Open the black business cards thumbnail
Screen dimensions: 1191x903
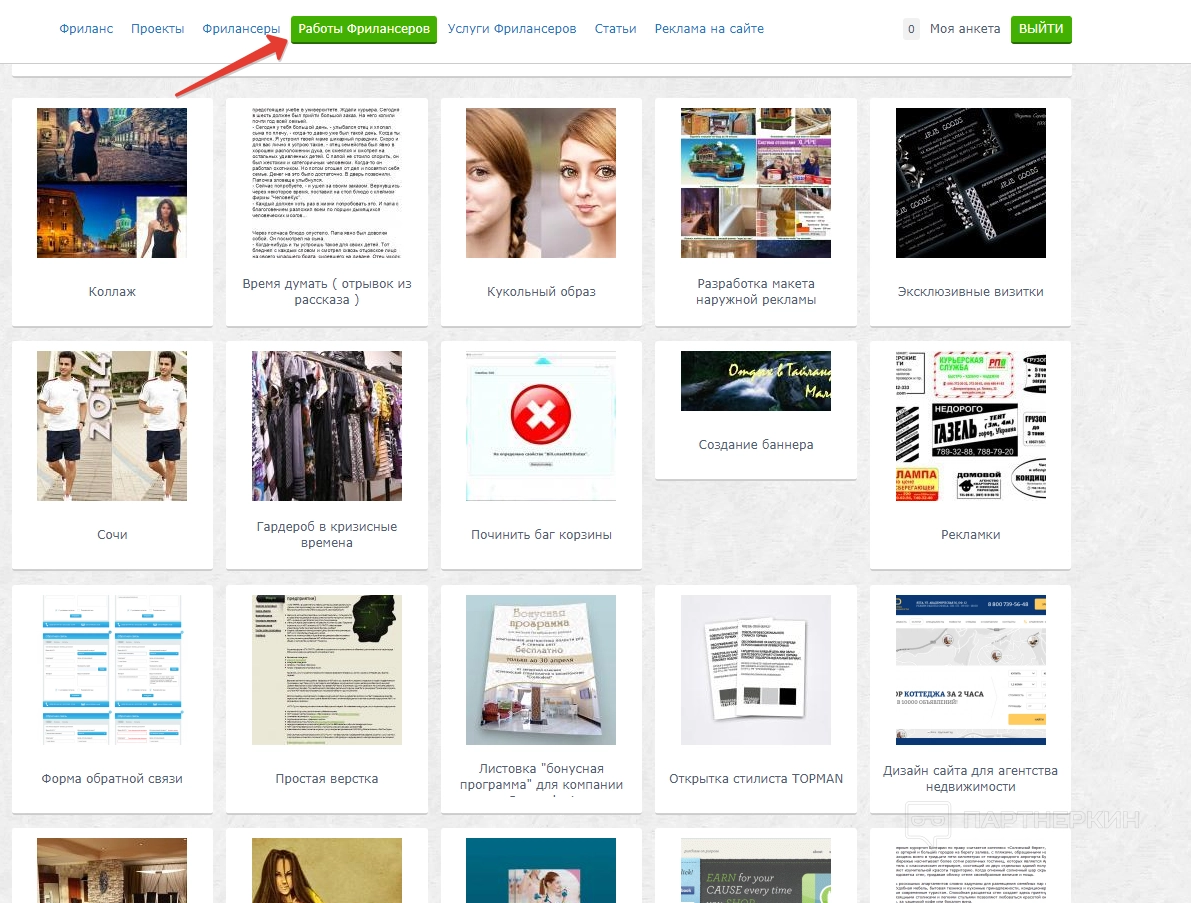(971, 182)
